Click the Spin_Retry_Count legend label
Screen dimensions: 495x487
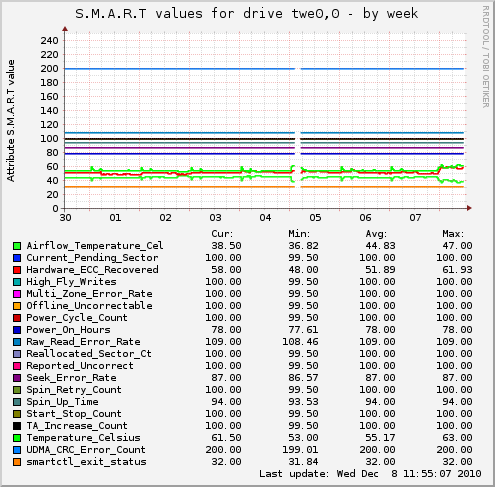coord(74,390)
